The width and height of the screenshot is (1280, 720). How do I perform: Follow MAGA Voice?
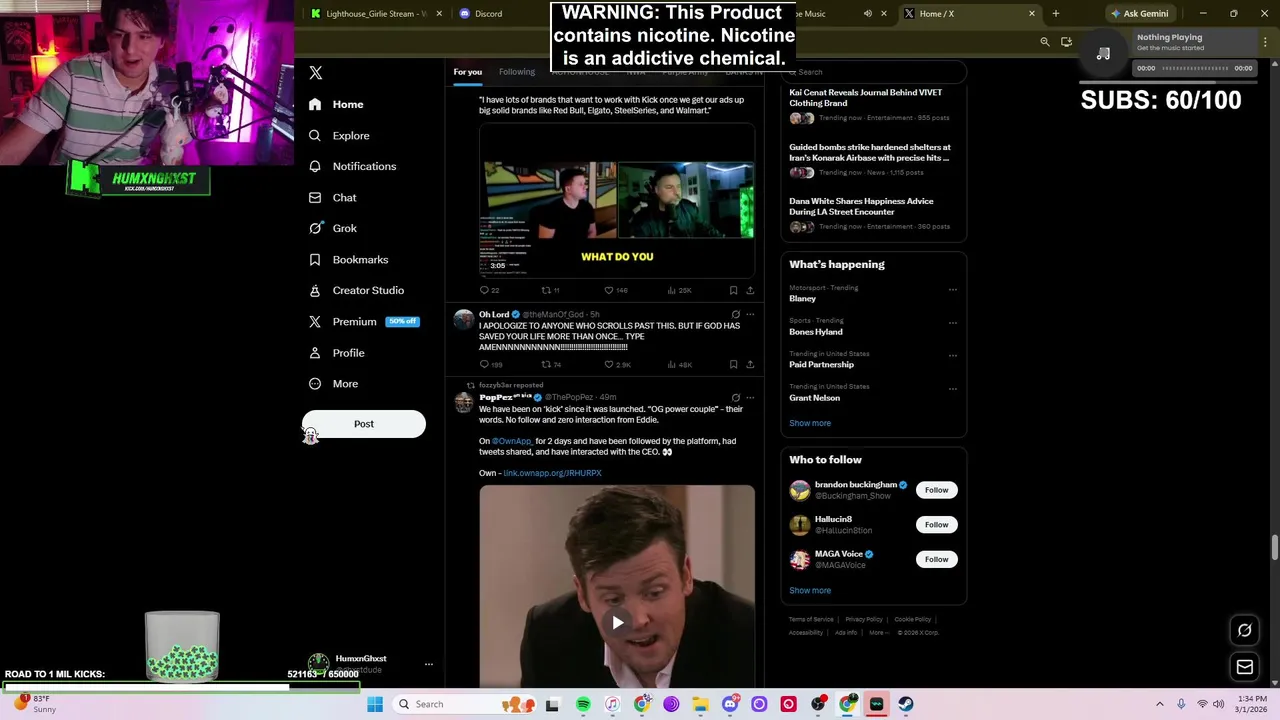[x=936, y=559]
